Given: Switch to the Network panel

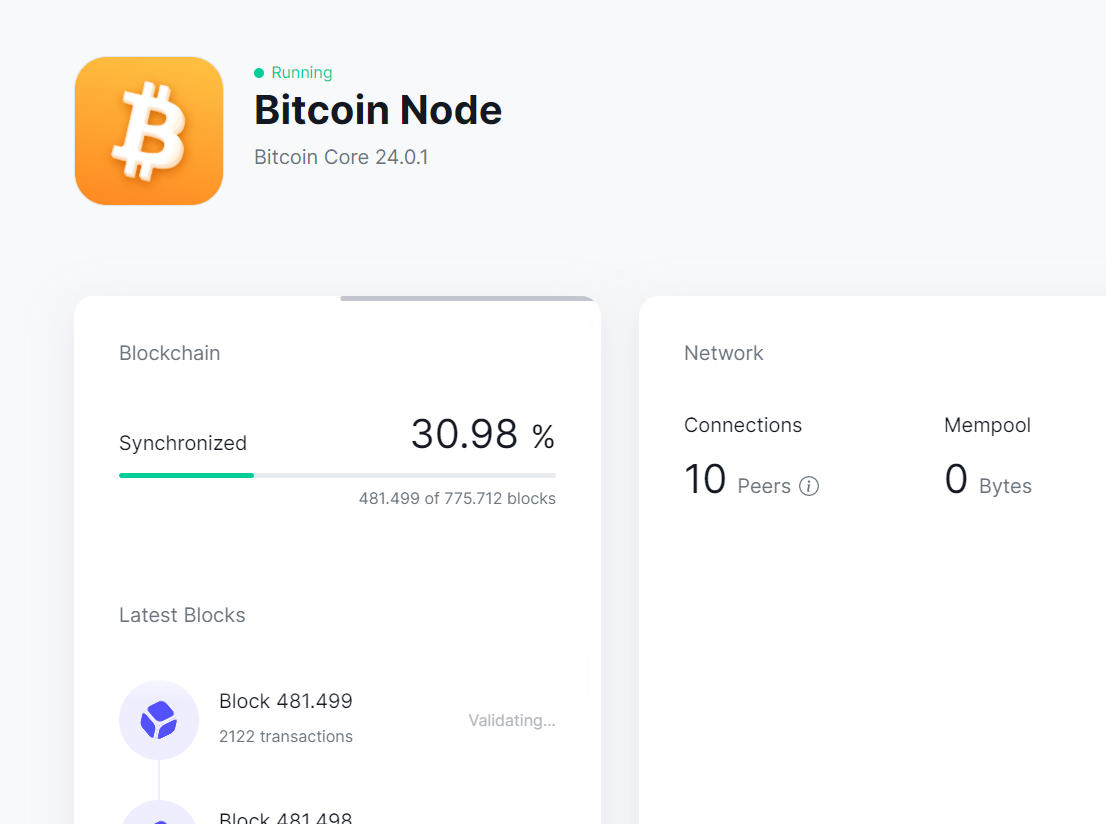Looking at the screenshot, I should click(723, 353).
